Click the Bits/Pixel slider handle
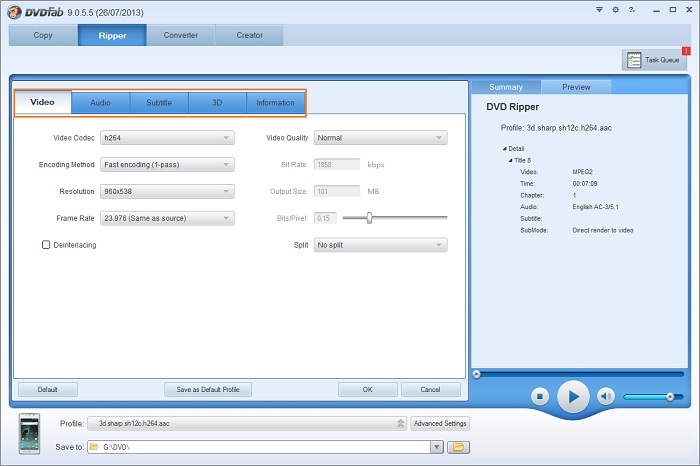This screenshot has height=466, width=700. (370, 218)
